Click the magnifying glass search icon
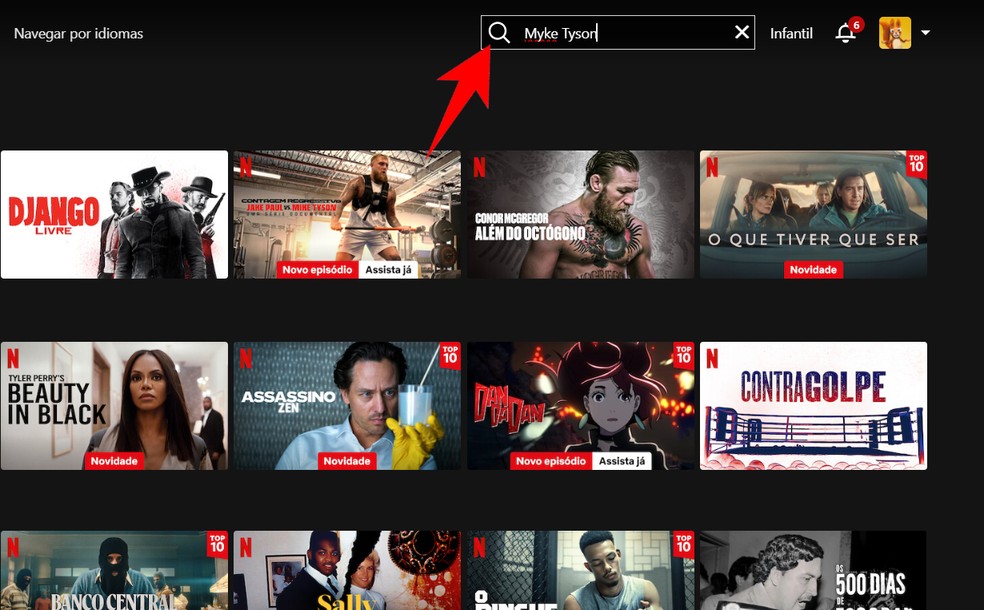 (x=499, y=32)
